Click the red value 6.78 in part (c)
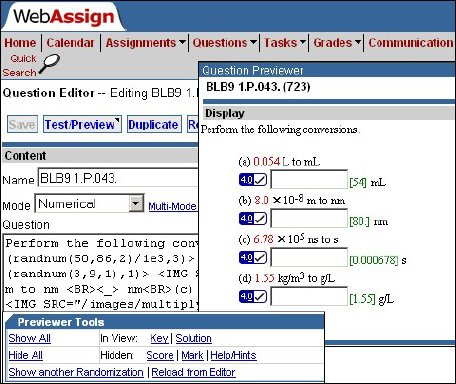Viewport: 456px width, 384px height. 263,239
